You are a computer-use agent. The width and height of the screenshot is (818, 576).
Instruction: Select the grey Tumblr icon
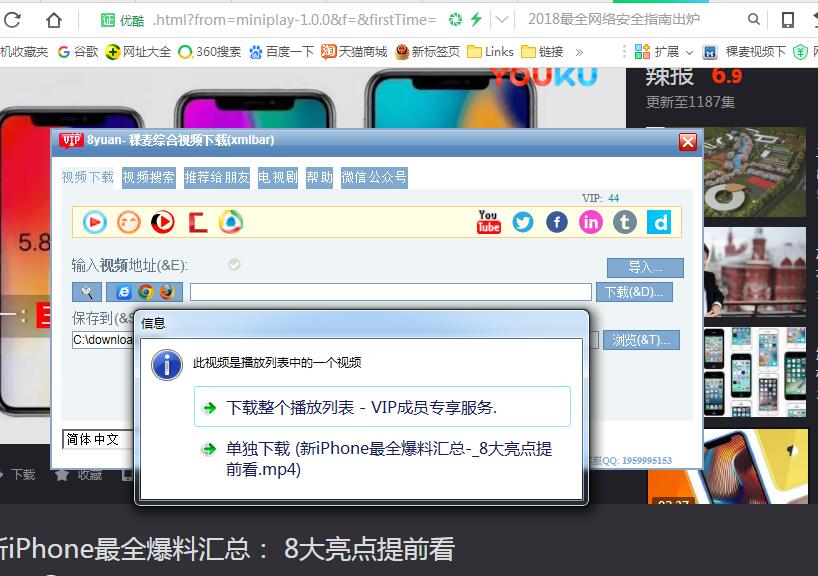point(624,222)
